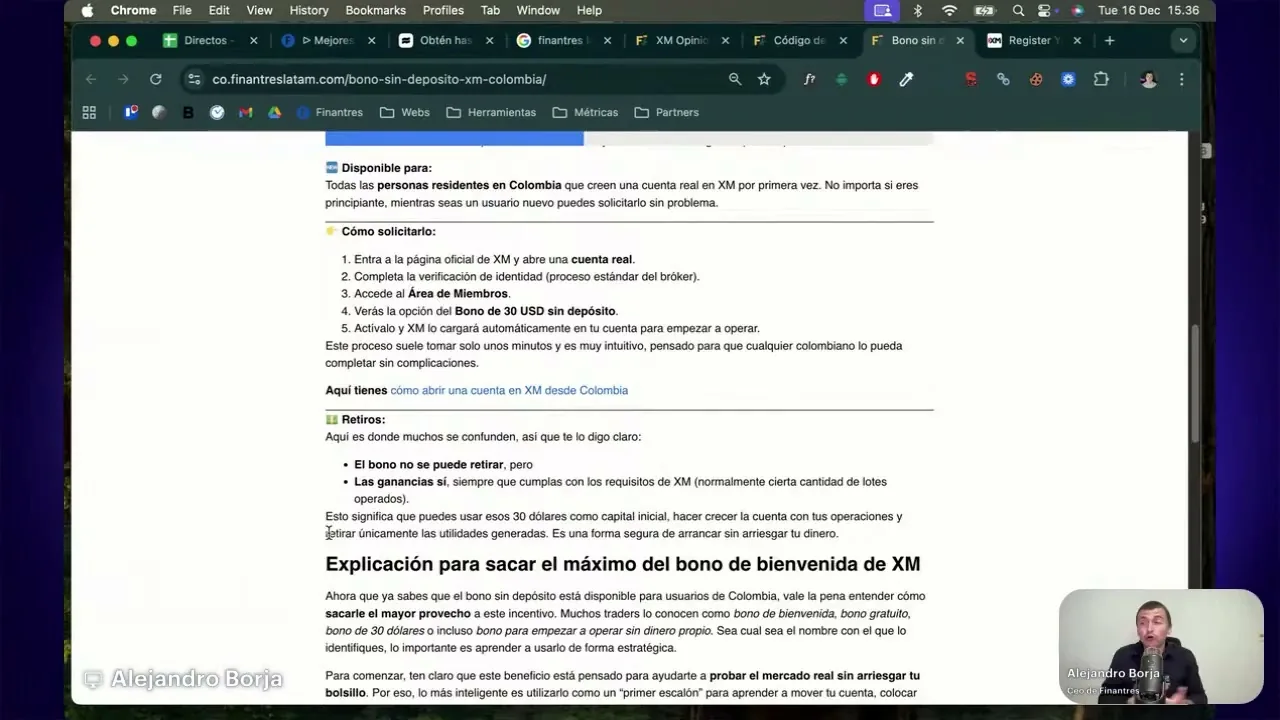Reload the page with the refresh button
This screenshot has width=1280, height=720.
click(155, 79)
